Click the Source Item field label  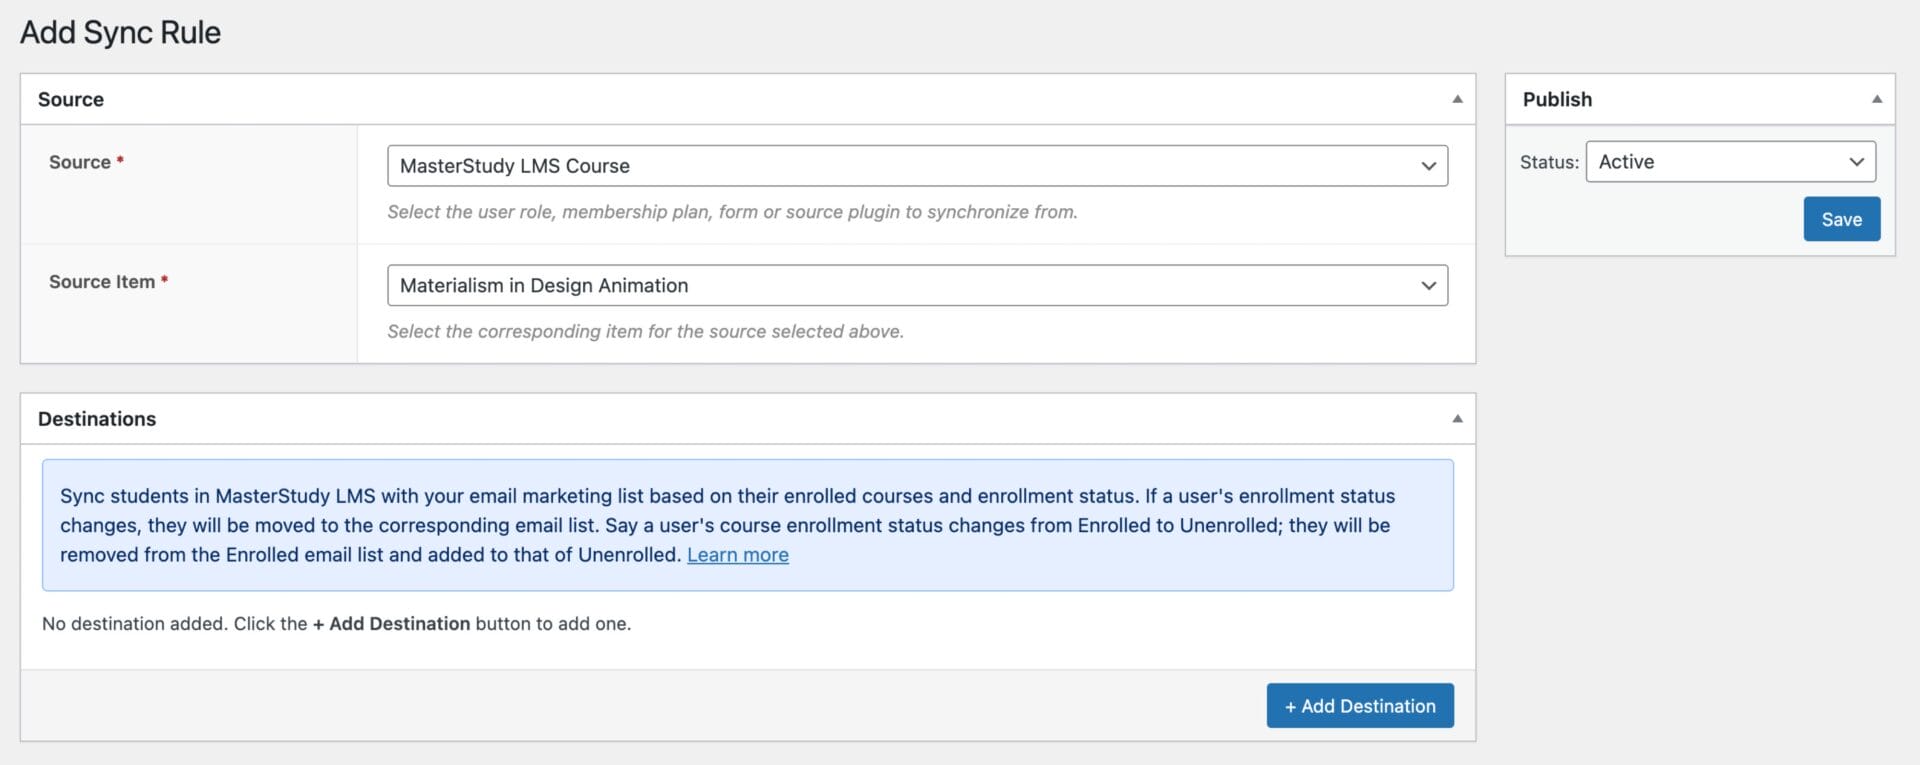click(x=102, y=282)
